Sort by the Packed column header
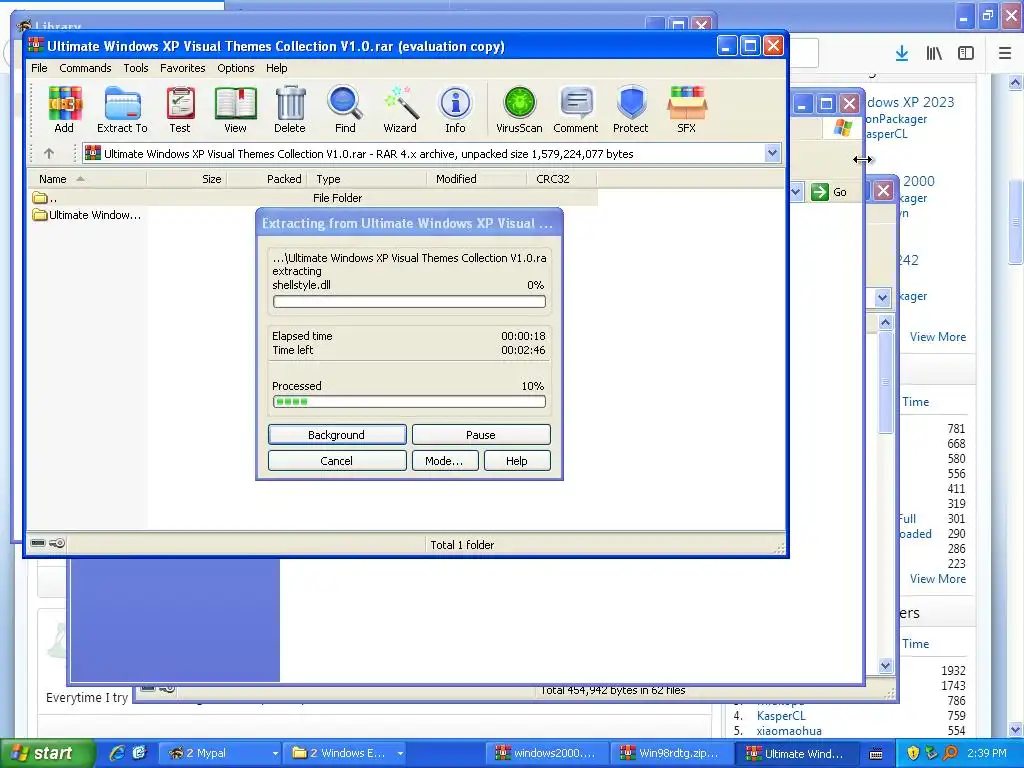The width and height of the screenshot is (1024, 768). coord(266,179)
